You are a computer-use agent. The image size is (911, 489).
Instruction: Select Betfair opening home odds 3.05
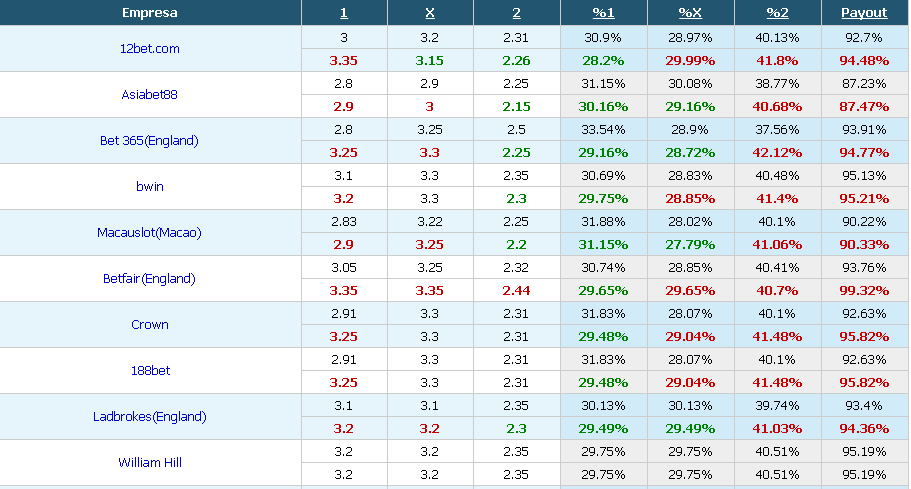click(343, 268)
